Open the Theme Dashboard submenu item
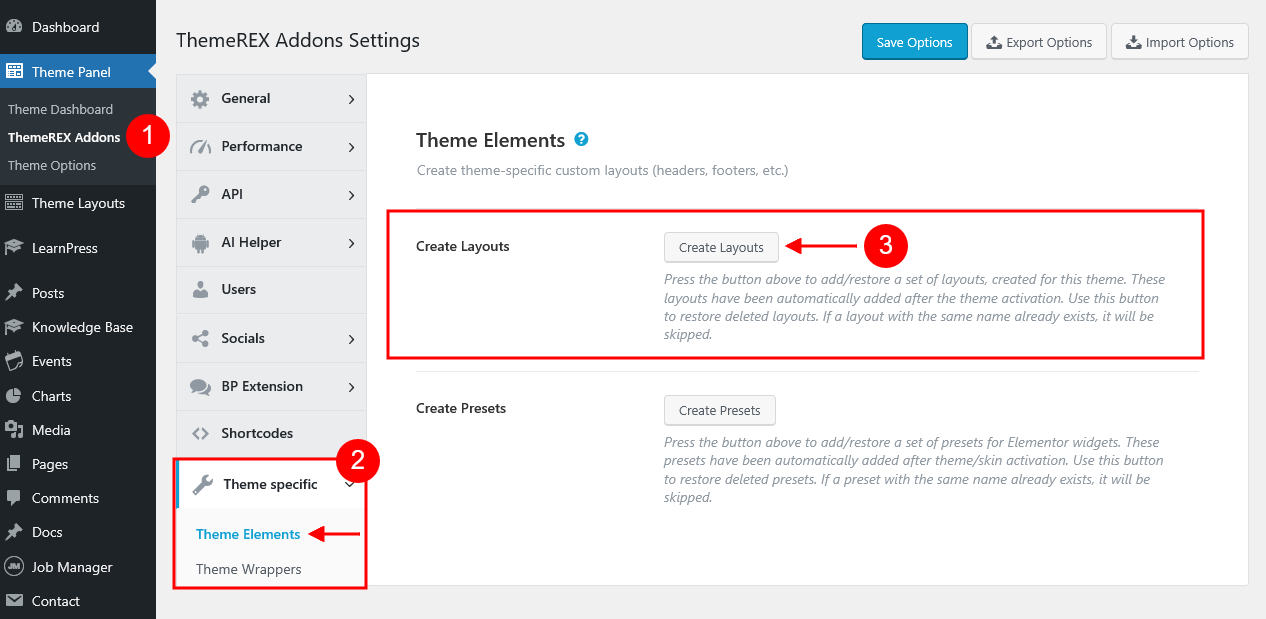1266x619 pixels. click(x=60, y=109)
